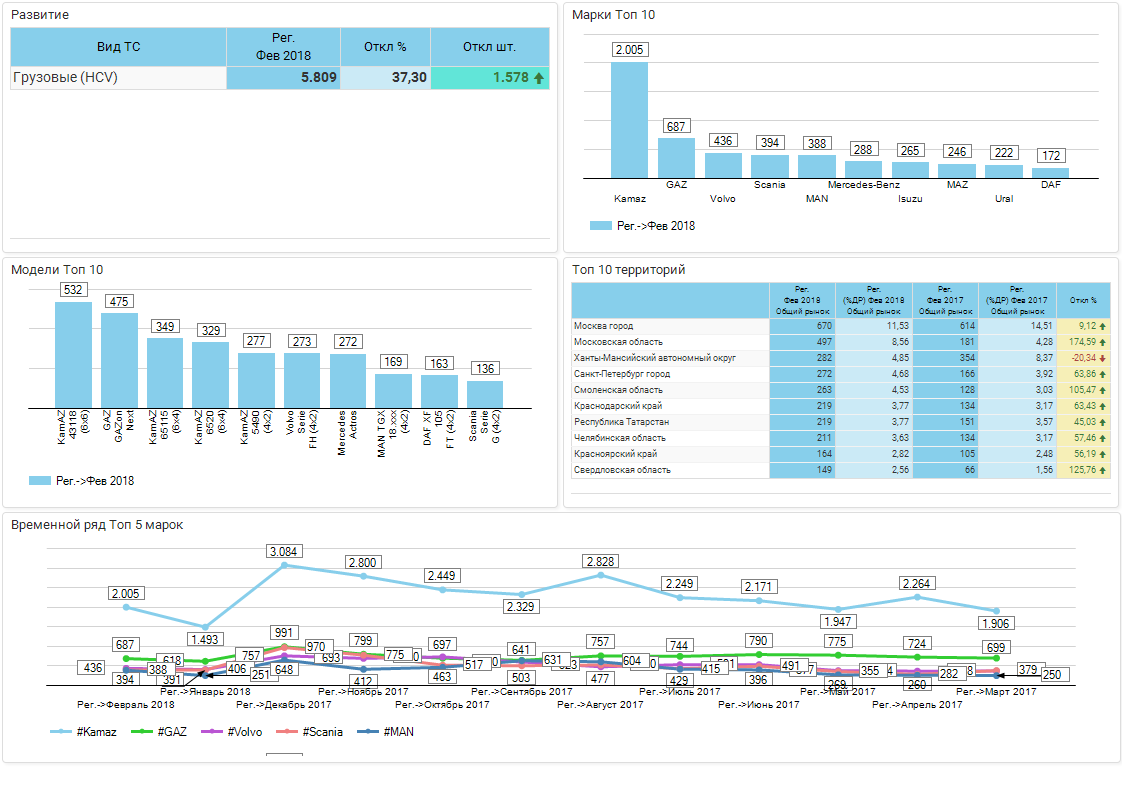Viewport: 1122px width, 793px height.
Task: Click the MAN TGX bar labeled 169
Action: [394, 391]
